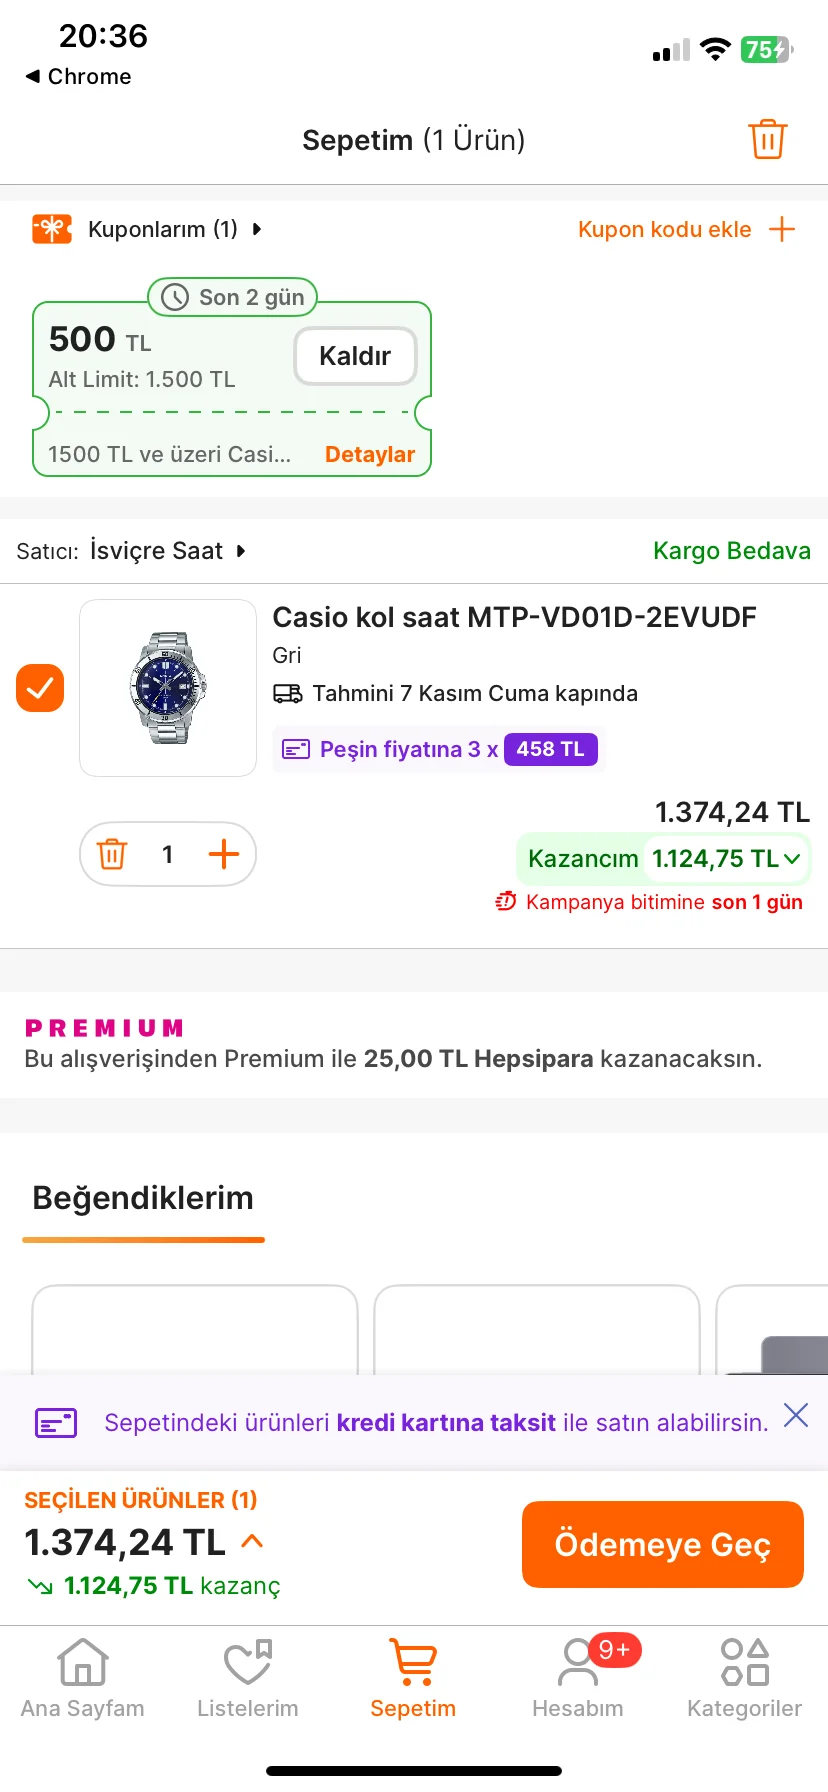The height and width of the screenshot is (1792, 828).
Task: Open the Casio watch product thumbnail
Action: [x=168, y=688]
